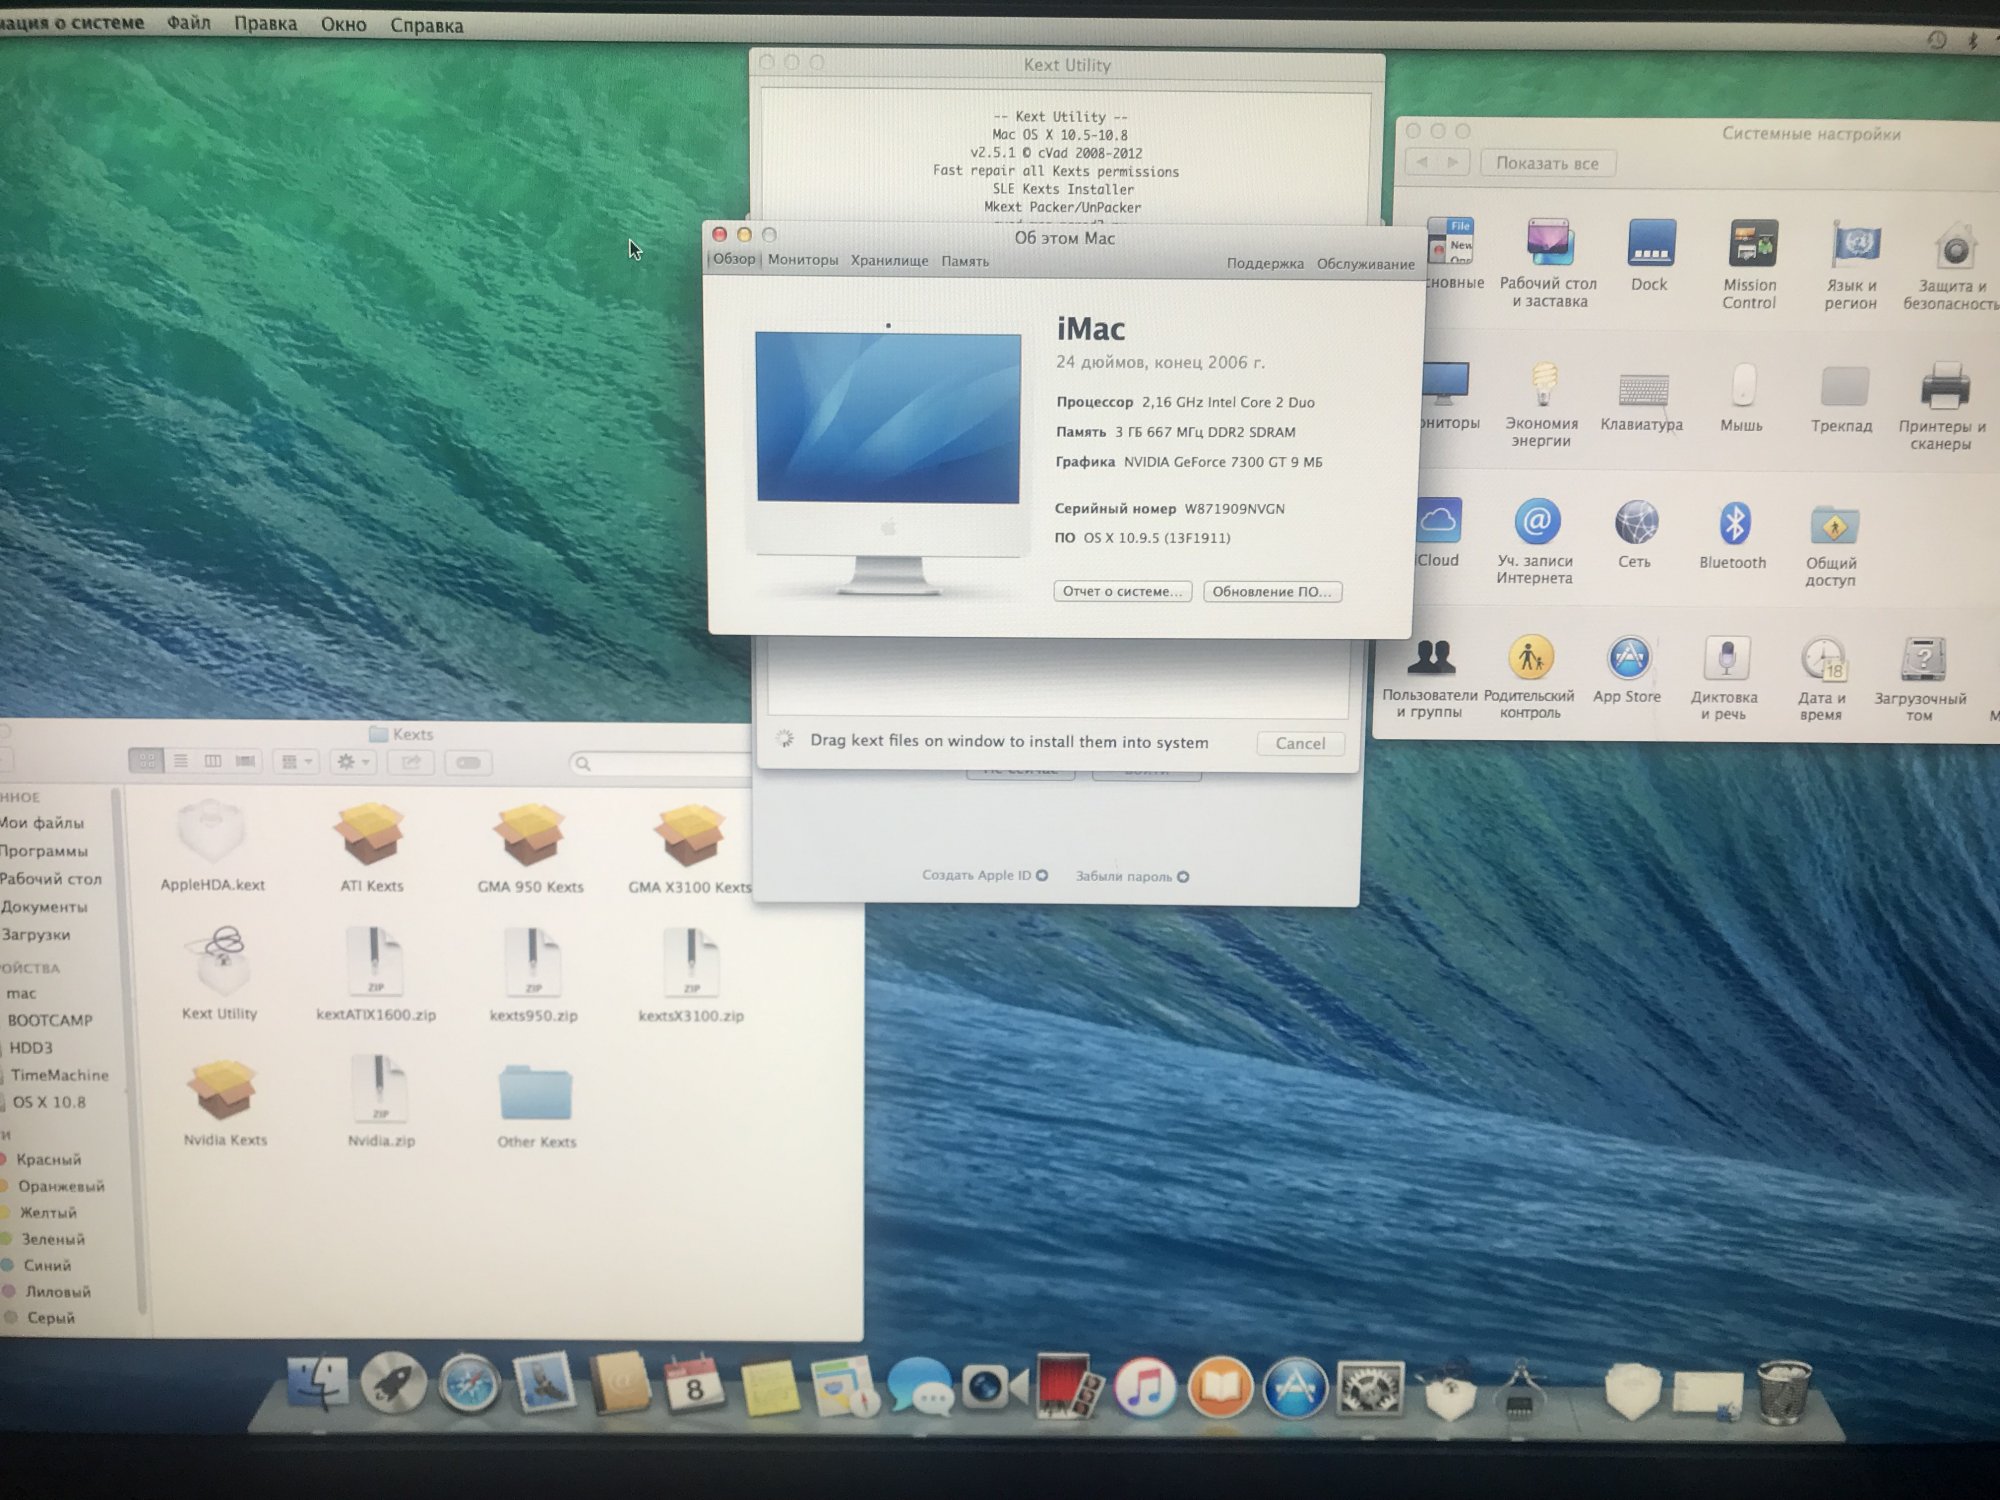Open App Store preference pane
The width and height of the screenshot is (2000, 1500).
(1628, 669)
